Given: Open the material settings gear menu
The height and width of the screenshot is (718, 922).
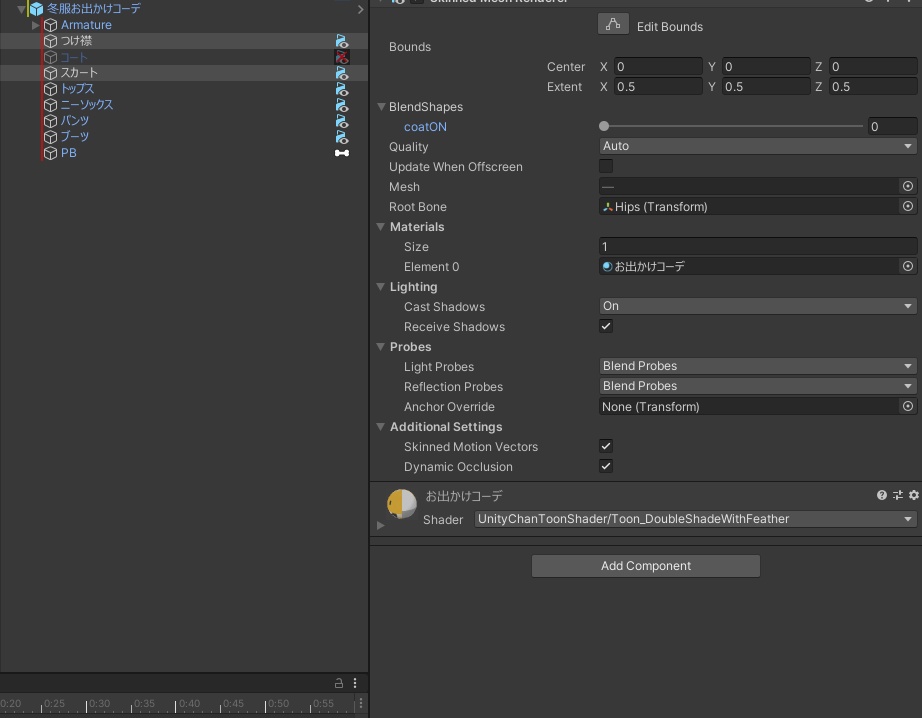Looking at the screenshot, I should (914, 495).
